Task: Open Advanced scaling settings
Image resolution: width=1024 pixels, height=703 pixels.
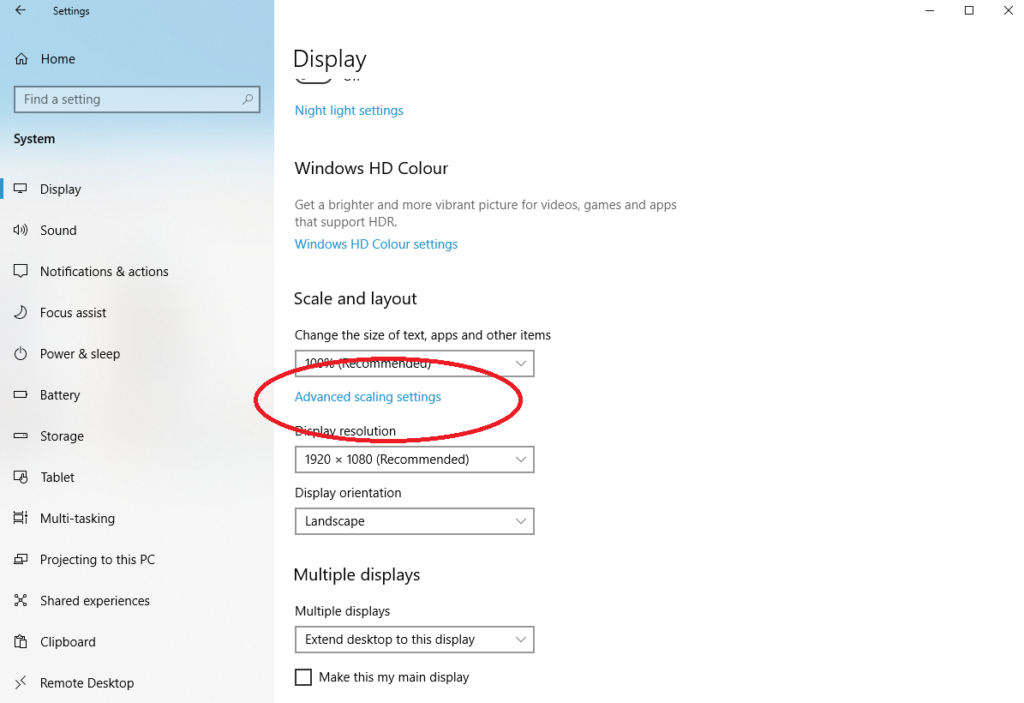Action: coord(367,396)
